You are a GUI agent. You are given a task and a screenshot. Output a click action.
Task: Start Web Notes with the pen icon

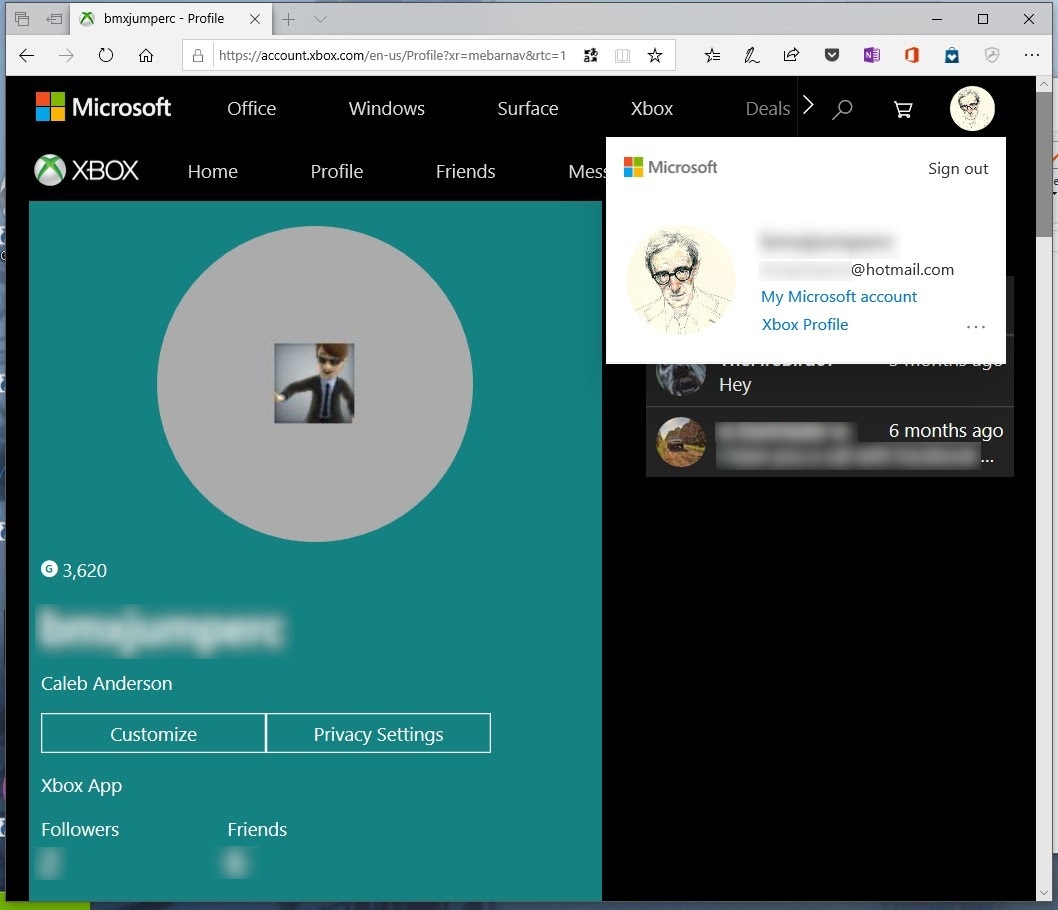point(751,55)
